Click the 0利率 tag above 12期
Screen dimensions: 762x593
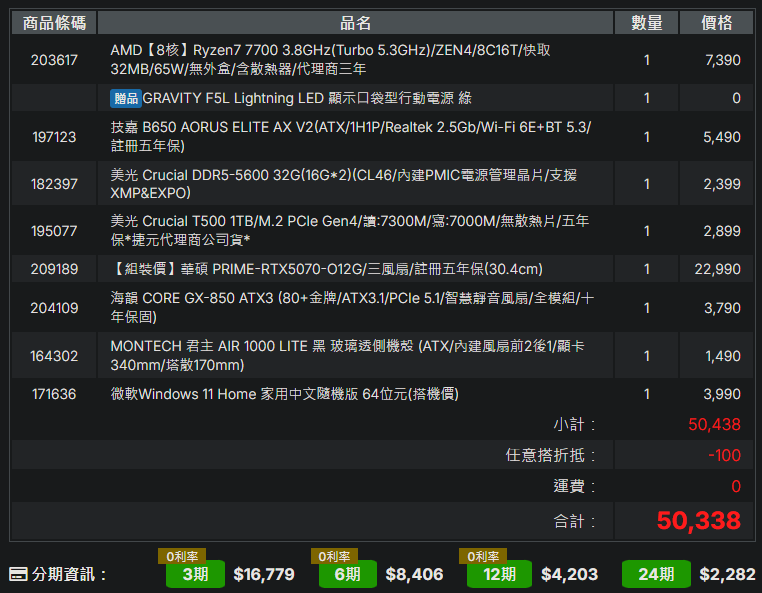[x=483, y=556]
